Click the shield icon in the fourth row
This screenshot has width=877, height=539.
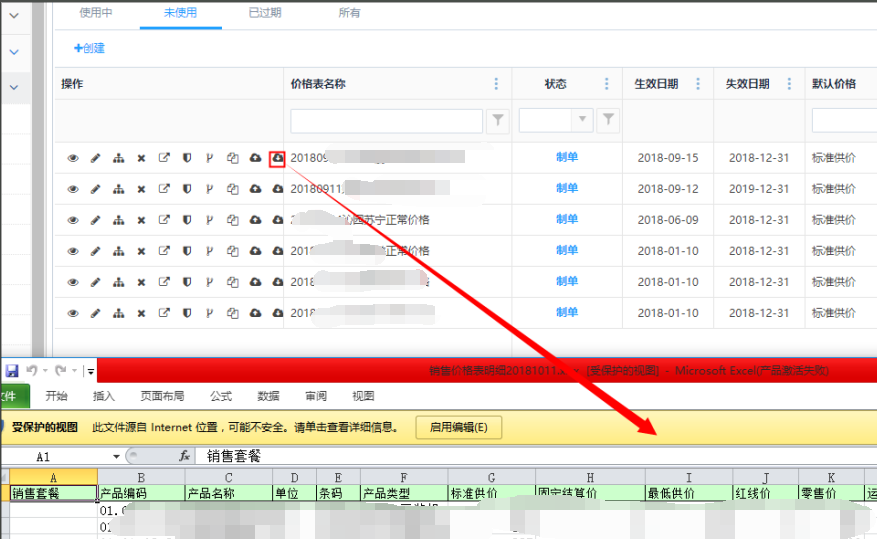tap(186, 251)
